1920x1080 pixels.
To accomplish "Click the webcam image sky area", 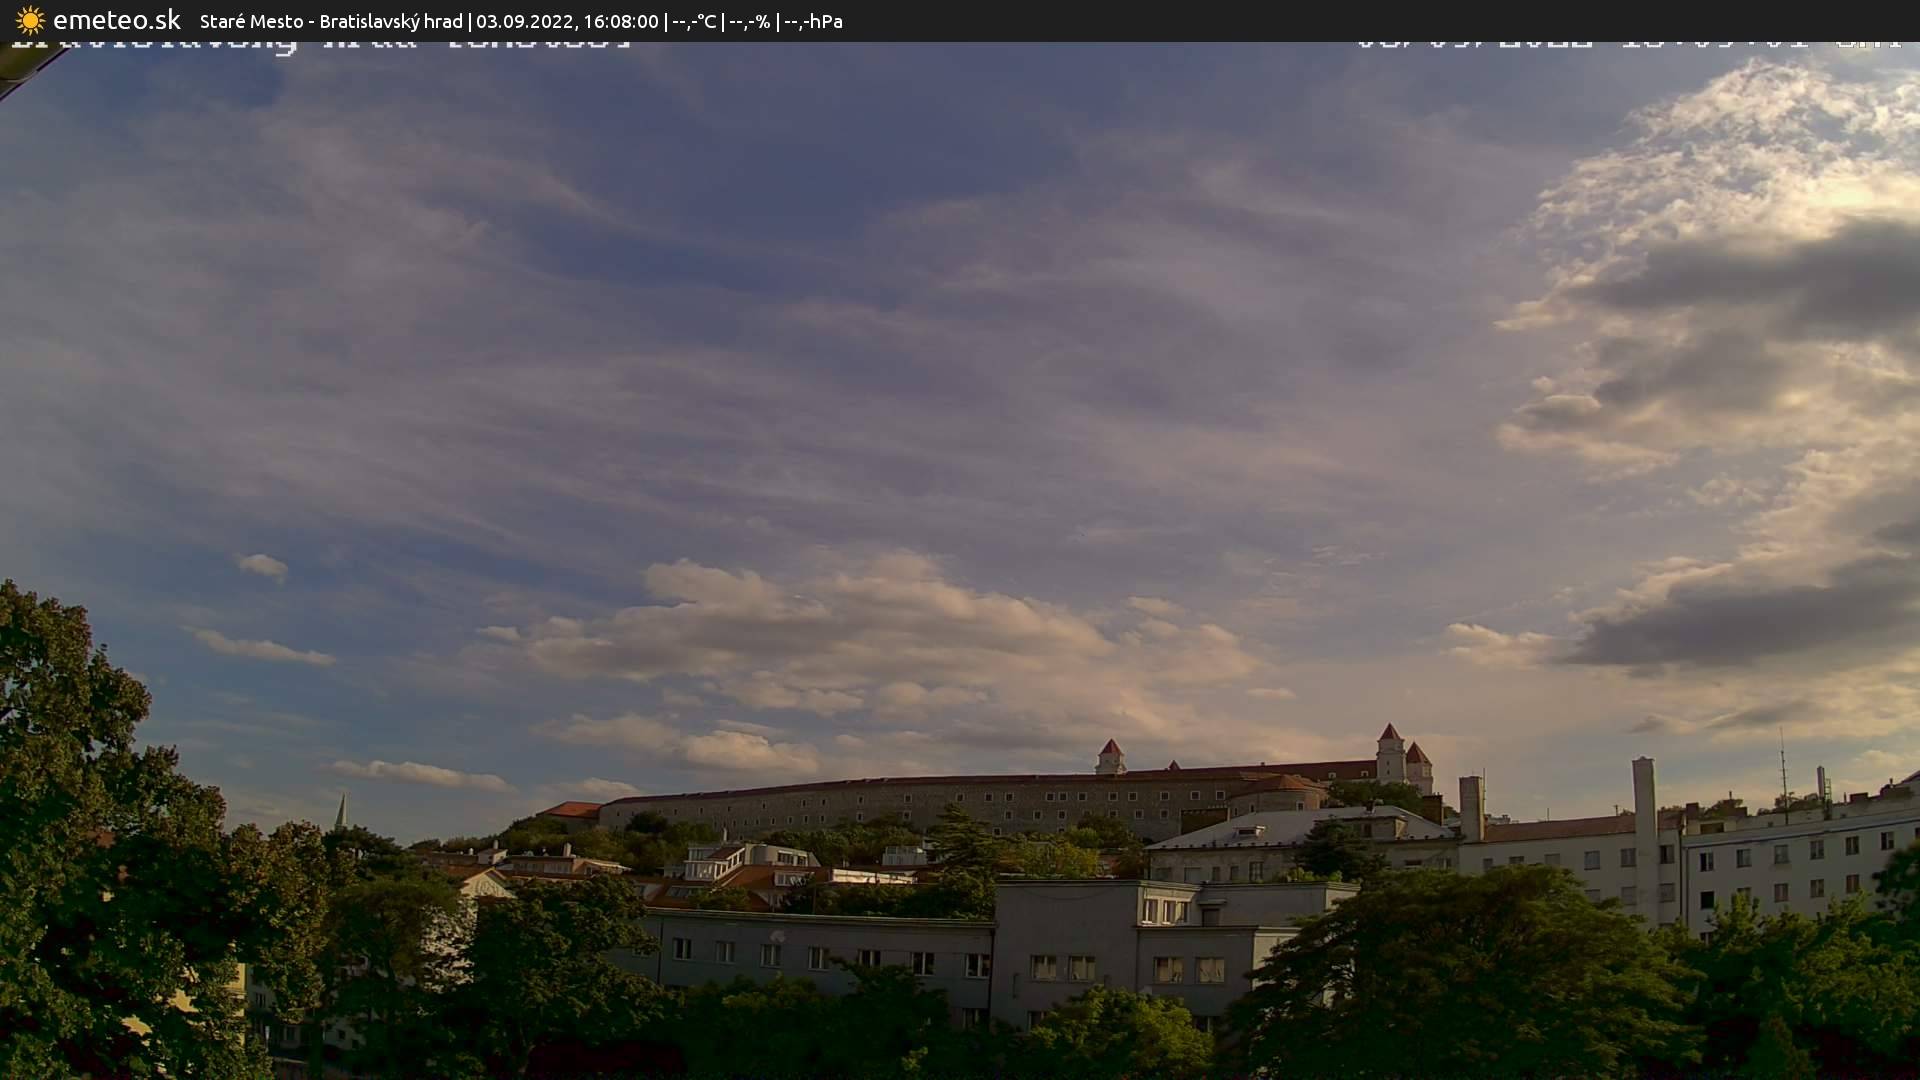I will point(900,350).
